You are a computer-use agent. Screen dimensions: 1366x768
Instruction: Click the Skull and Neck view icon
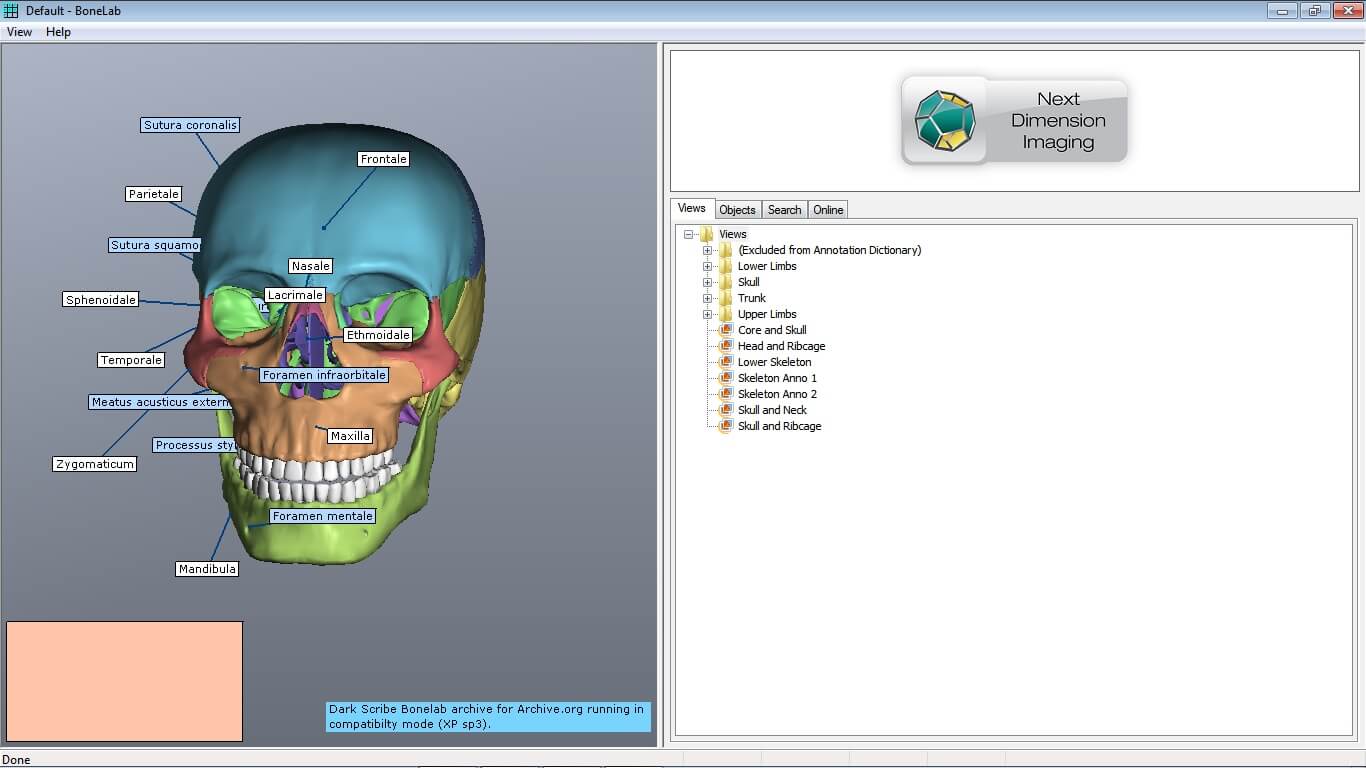(x=725, y=410)
